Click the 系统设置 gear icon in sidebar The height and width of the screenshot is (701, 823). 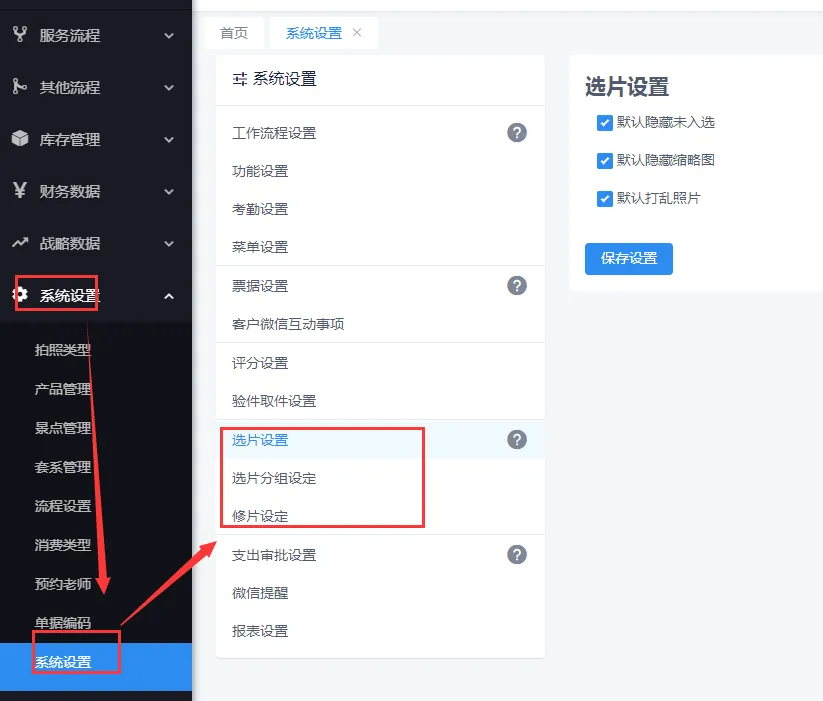coord(19,295)
